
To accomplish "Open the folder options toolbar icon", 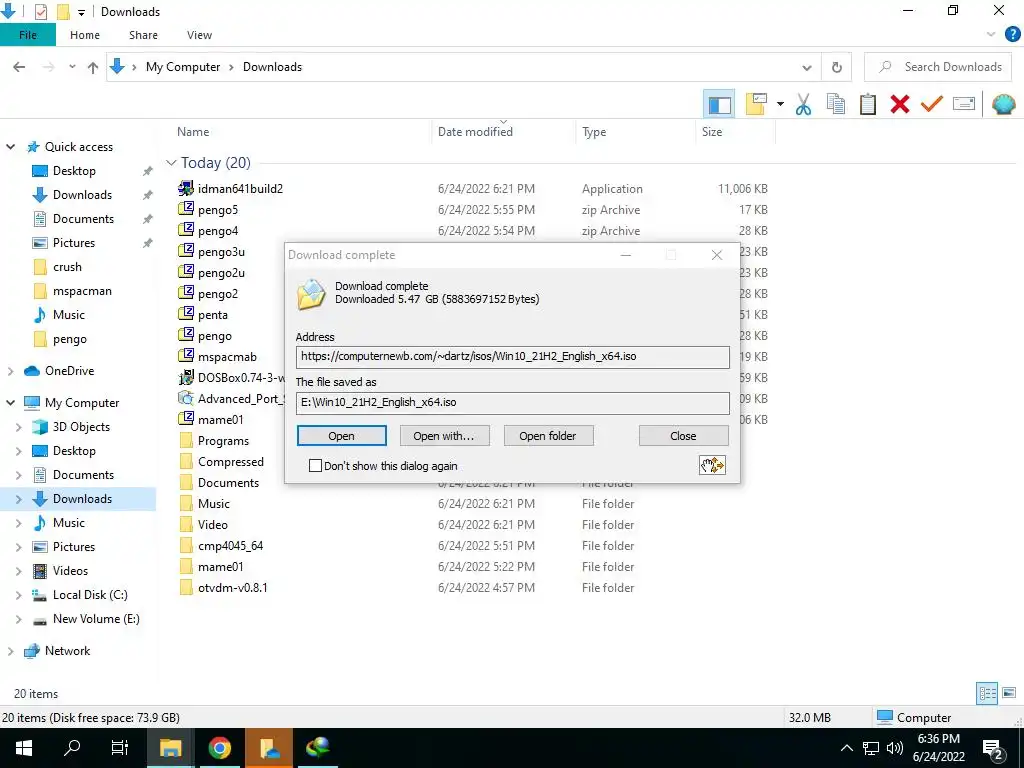I will [756, 104].
